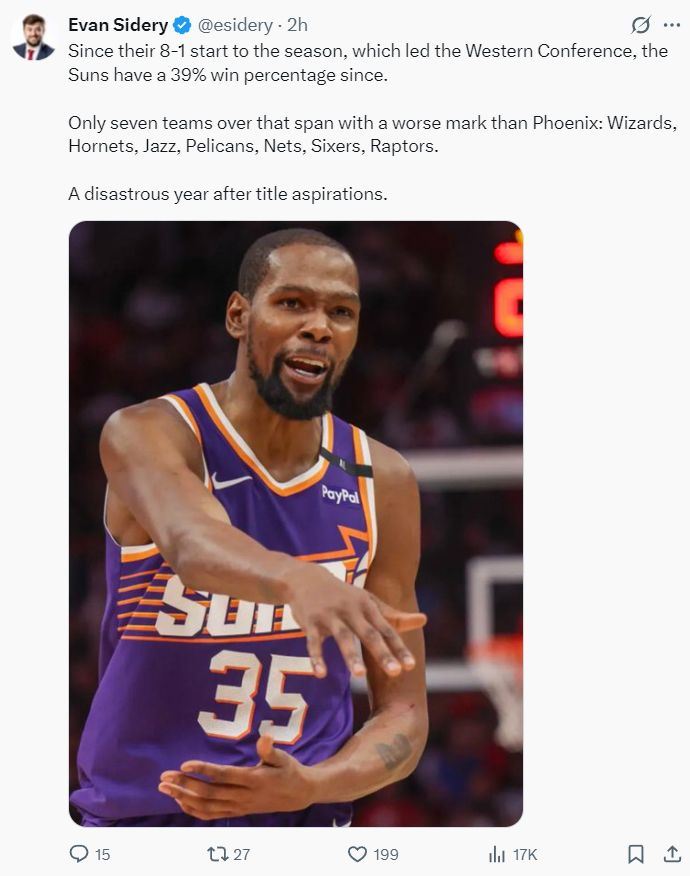This screenshot has height=876, width=690.
Task: Click the 15 replies count
Action: point(103,854)
